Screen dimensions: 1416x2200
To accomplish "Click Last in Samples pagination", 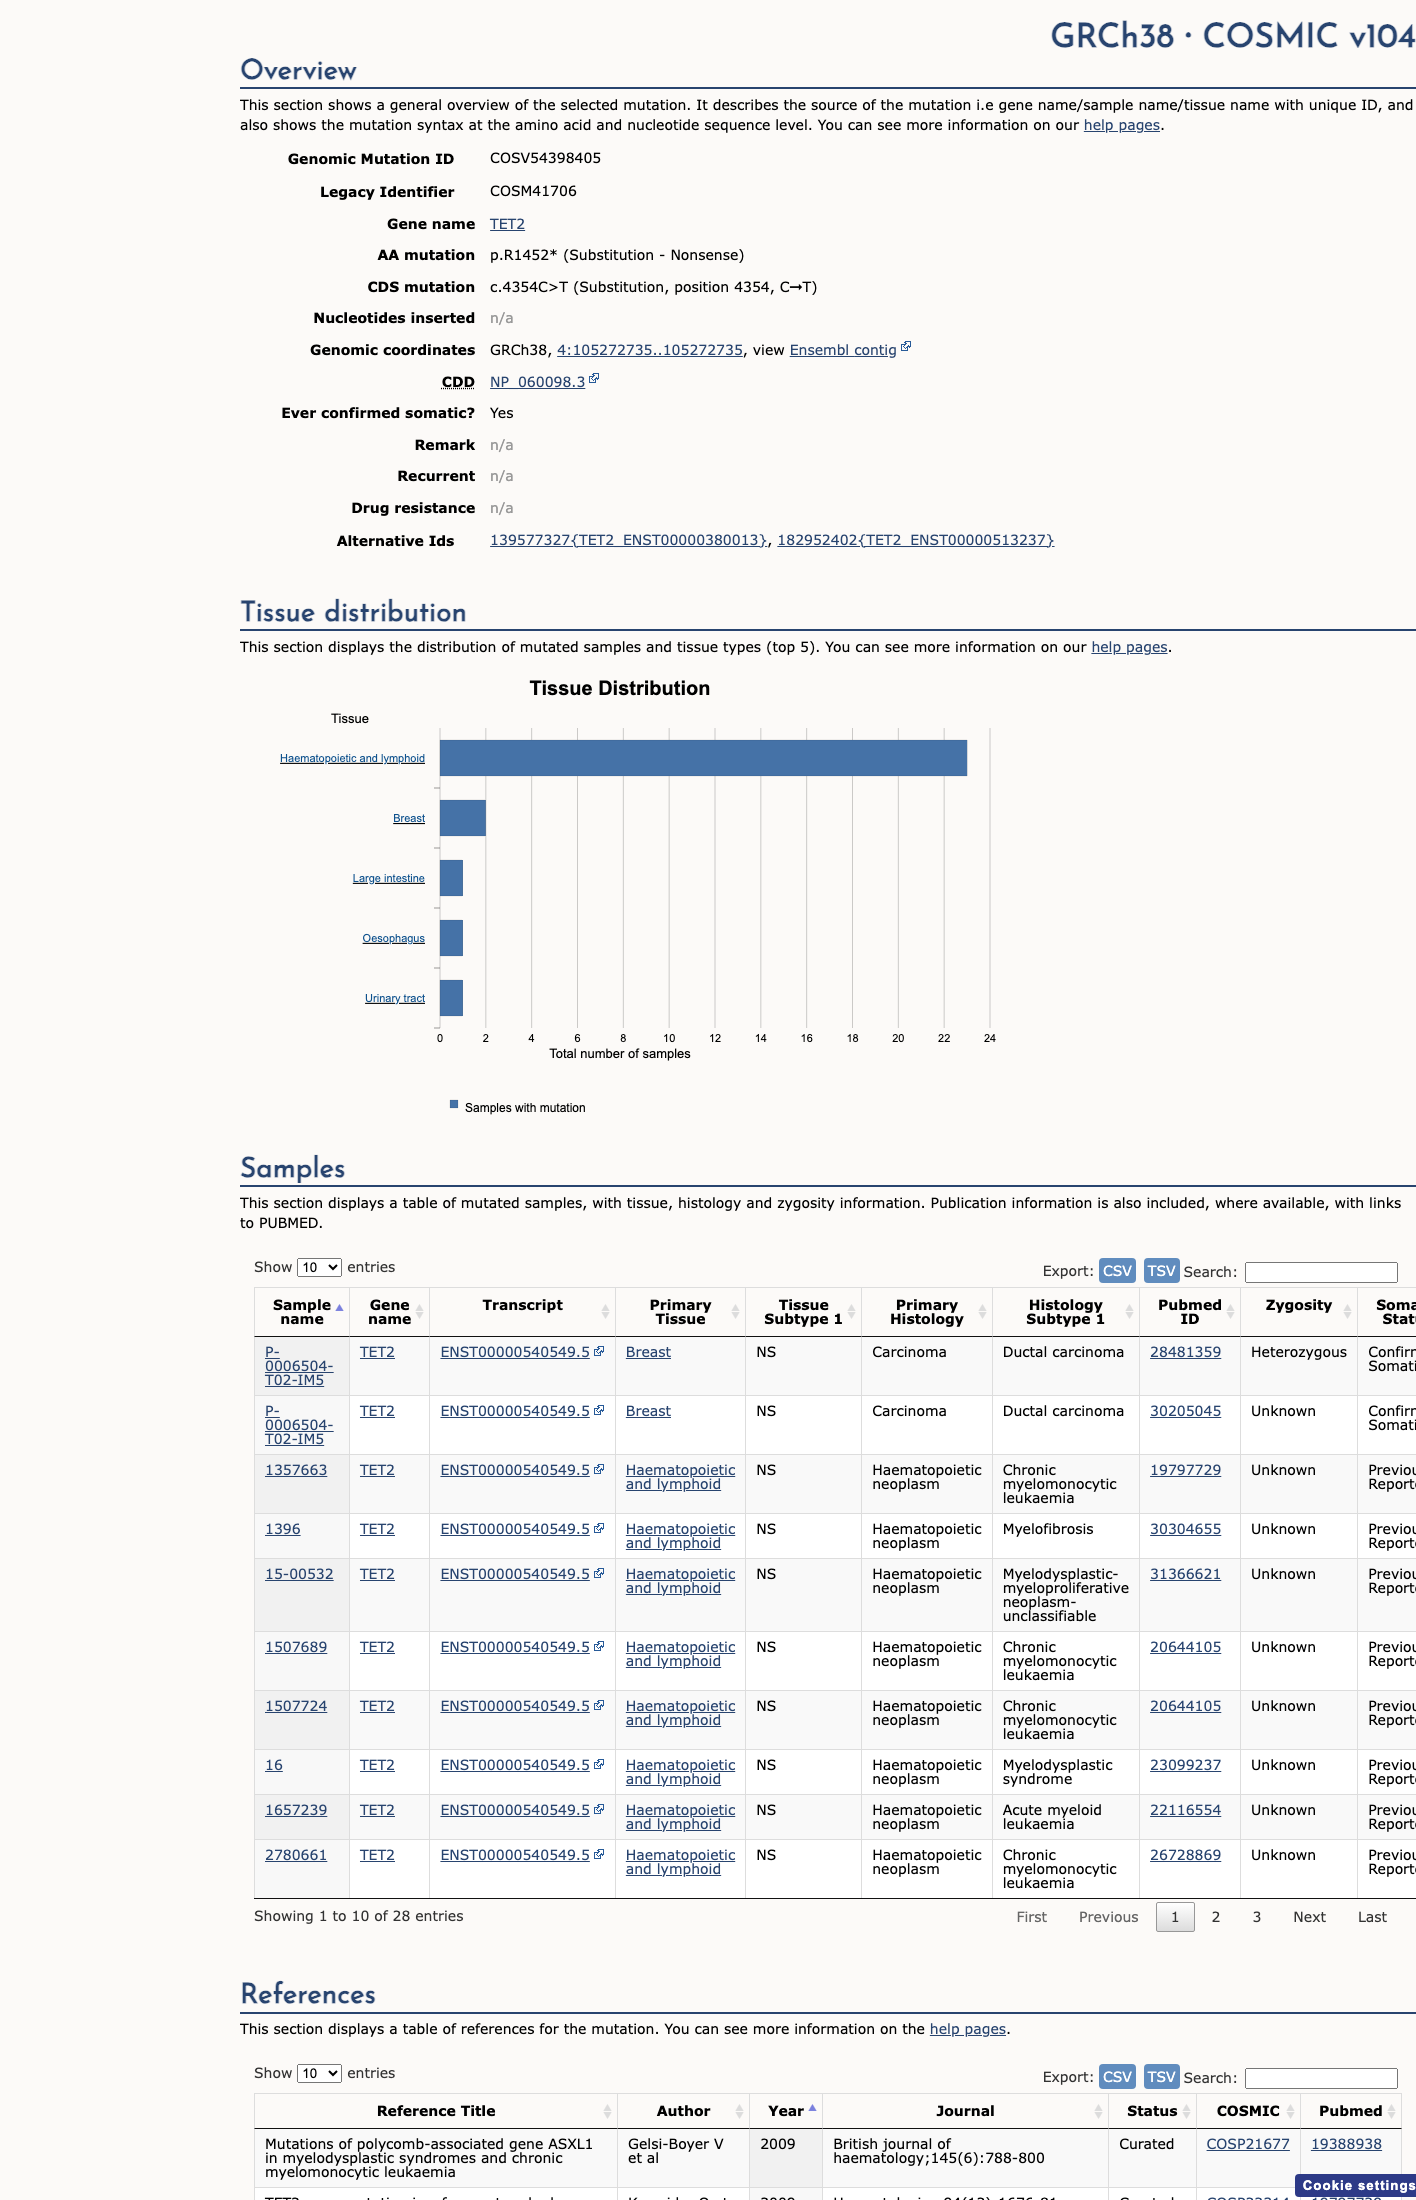I will (1372, 1917).
